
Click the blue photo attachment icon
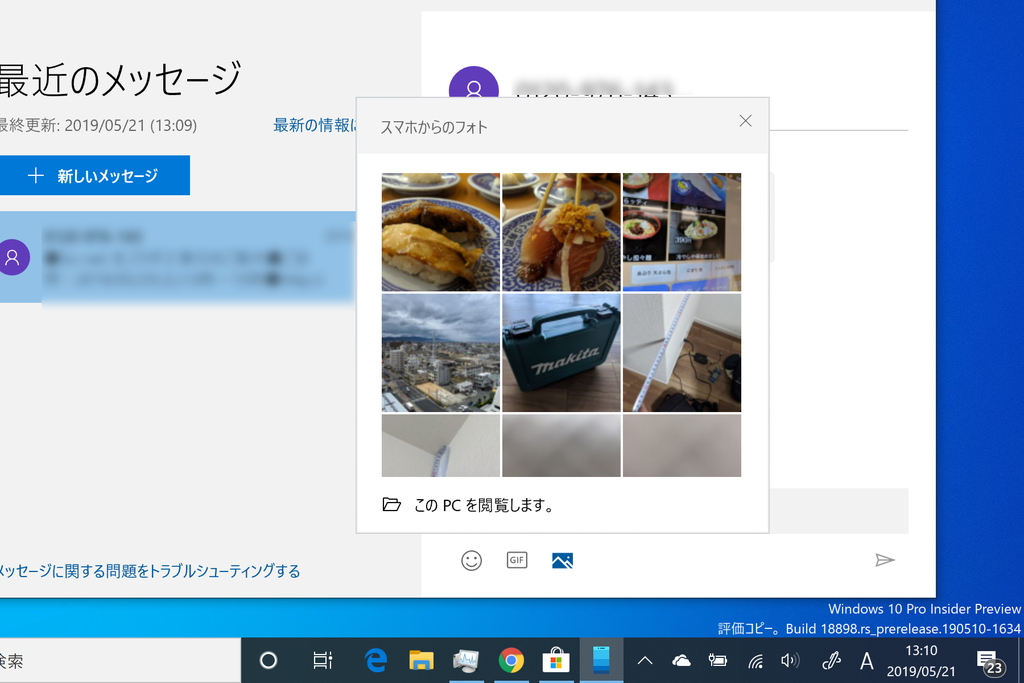[561, 560]
